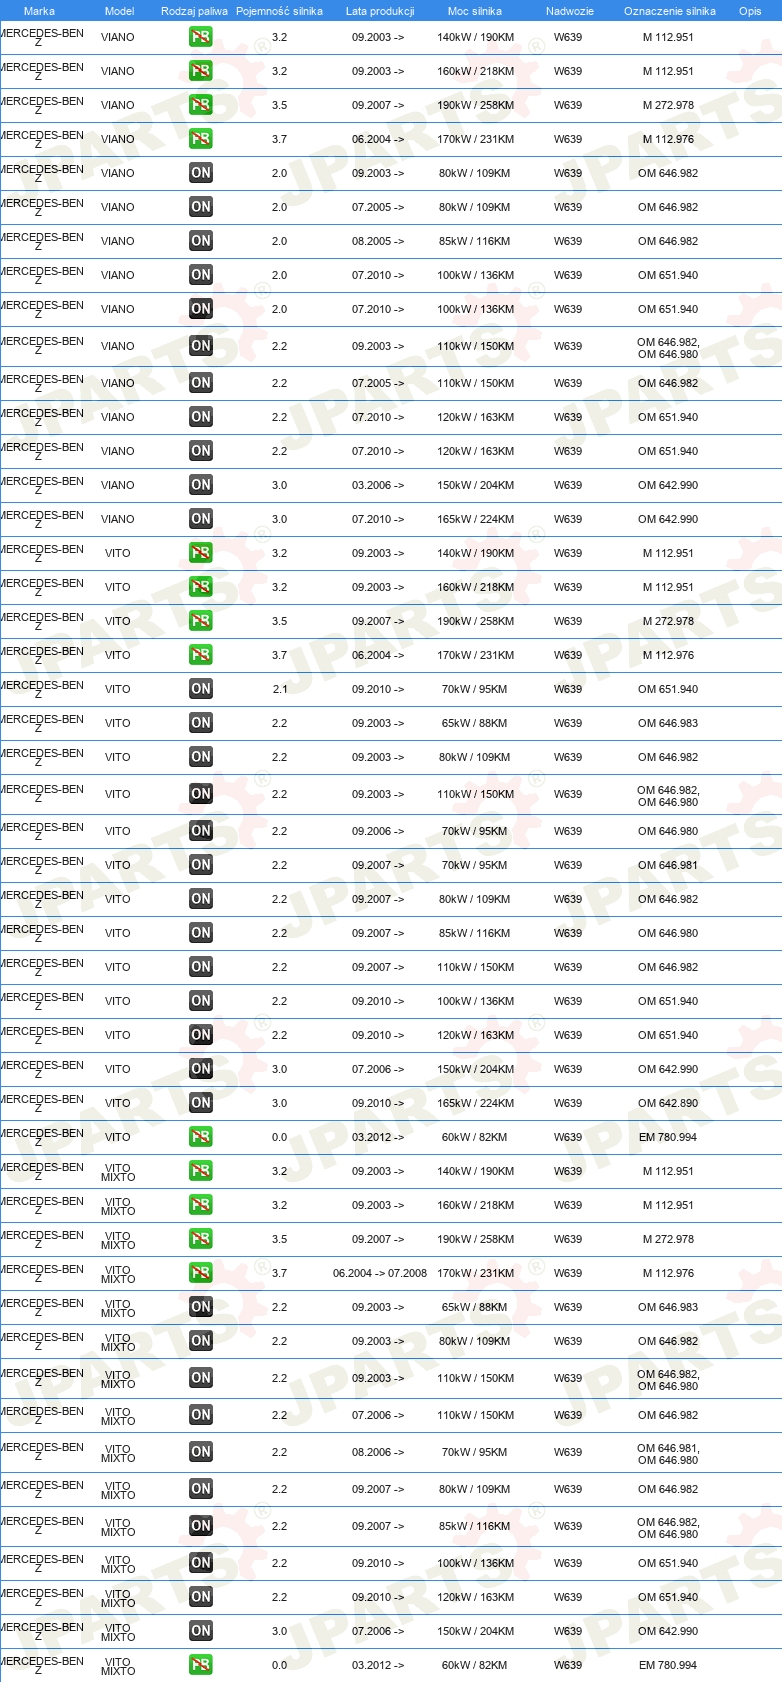782x1682 pixels.
Task: Click the ON diesel icon for Vito OM 642.890 row
Action: (201, 1103)
